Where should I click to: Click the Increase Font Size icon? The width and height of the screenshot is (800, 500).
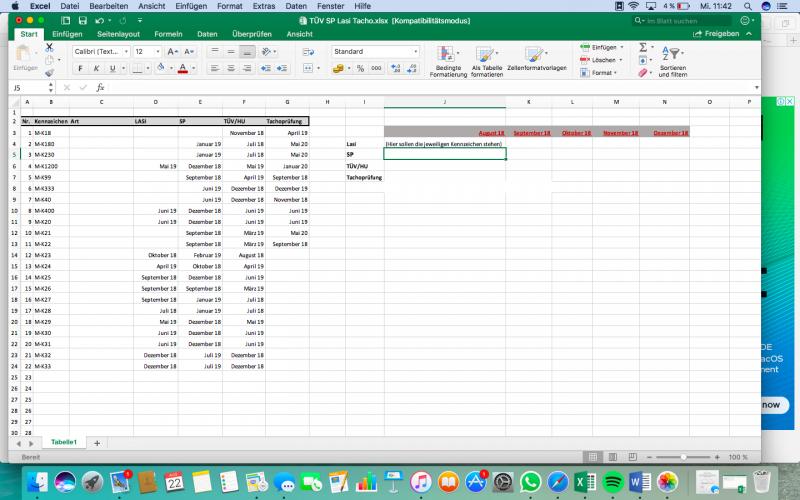(172, 52)
